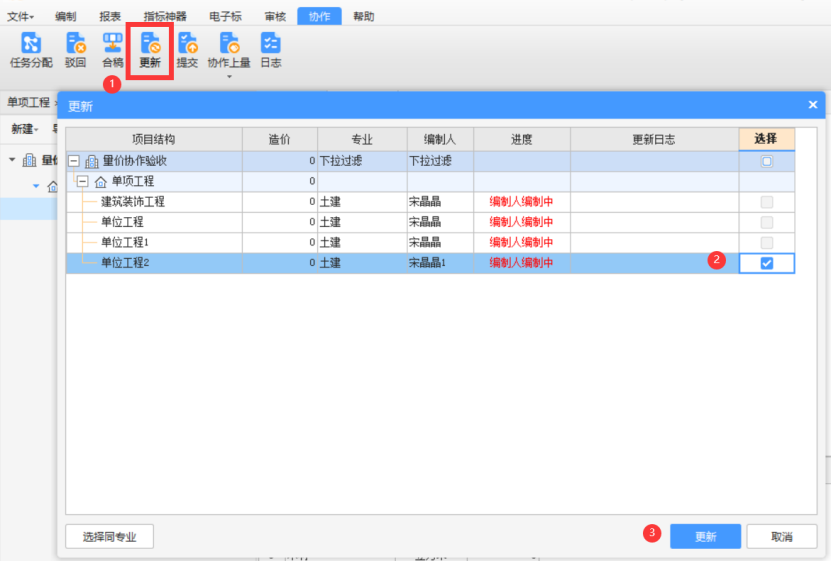The width and height of the screenshot is (831, 561).
Task: Open the 指标神器 tab
Action: point(165,16)
